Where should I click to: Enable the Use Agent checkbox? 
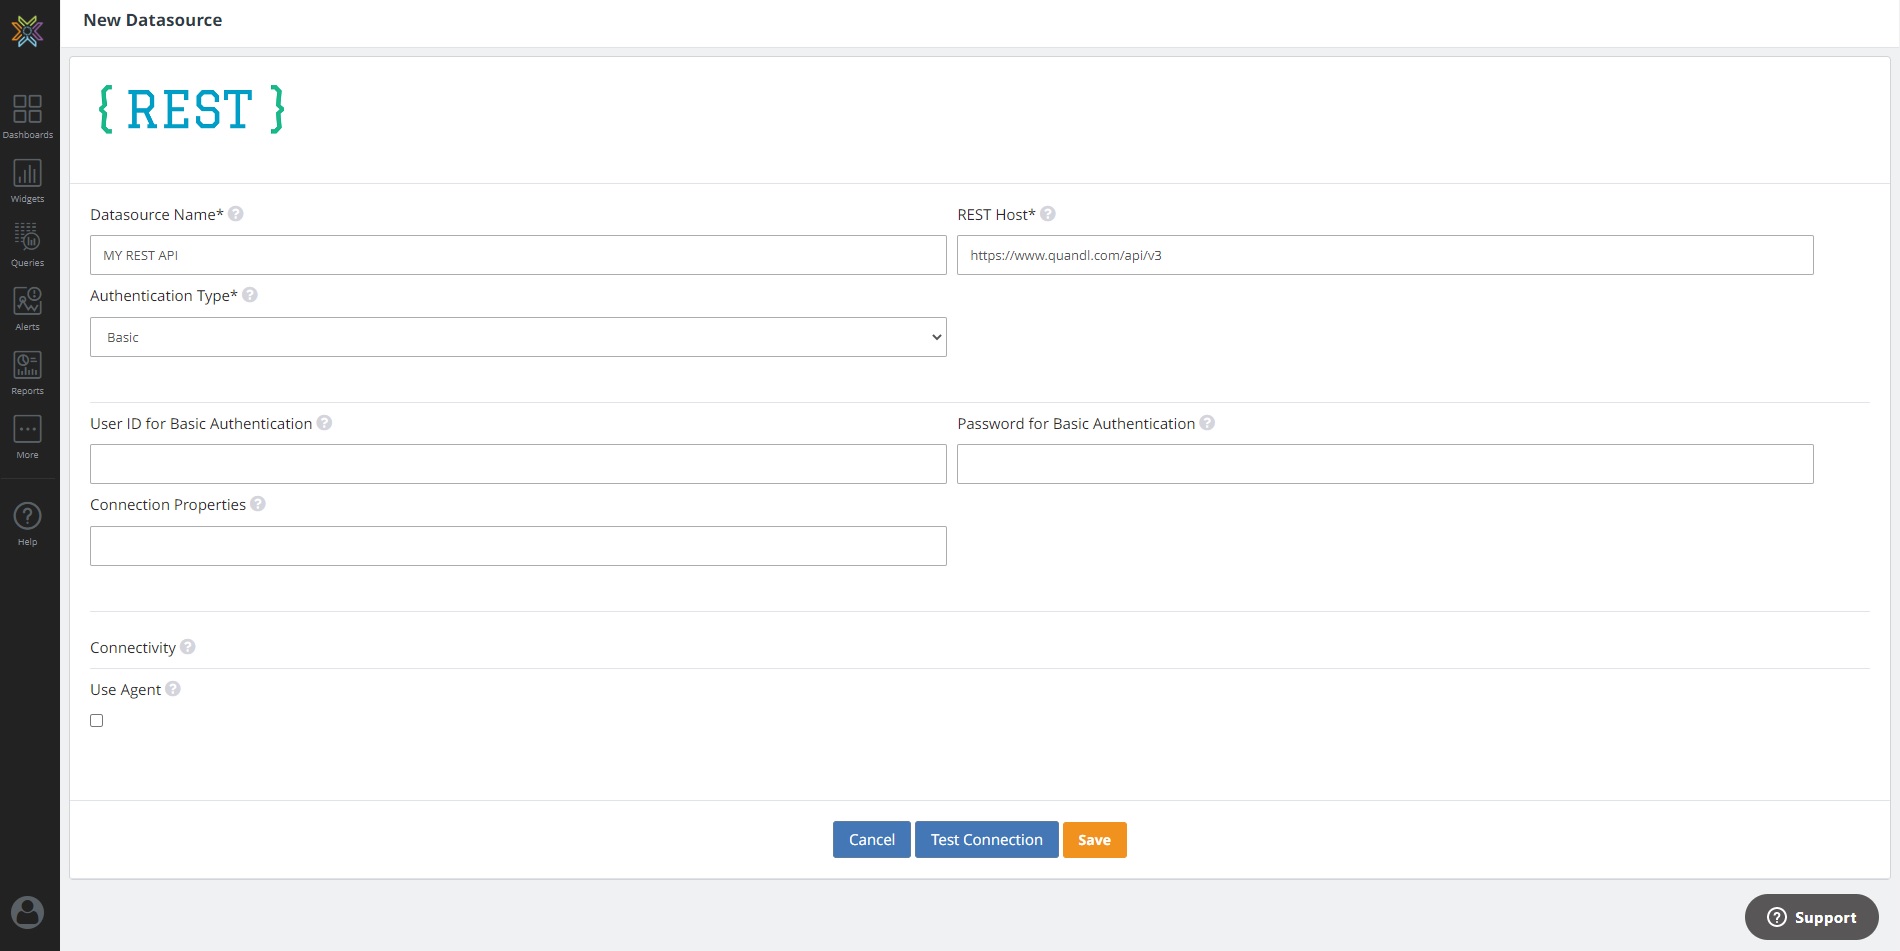97,721
